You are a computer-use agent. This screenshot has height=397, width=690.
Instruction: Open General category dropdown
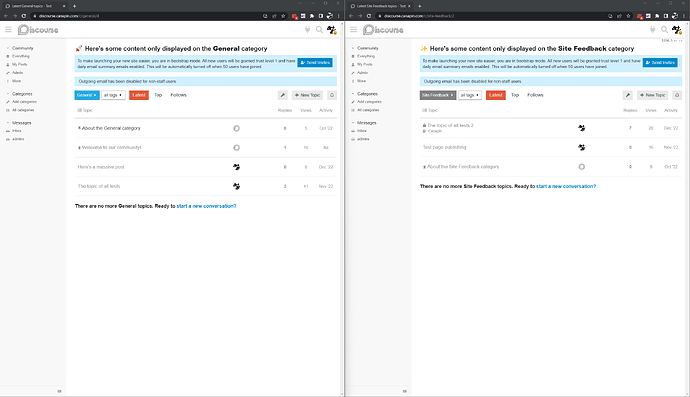pyautogui.click(x=87, y=95)
